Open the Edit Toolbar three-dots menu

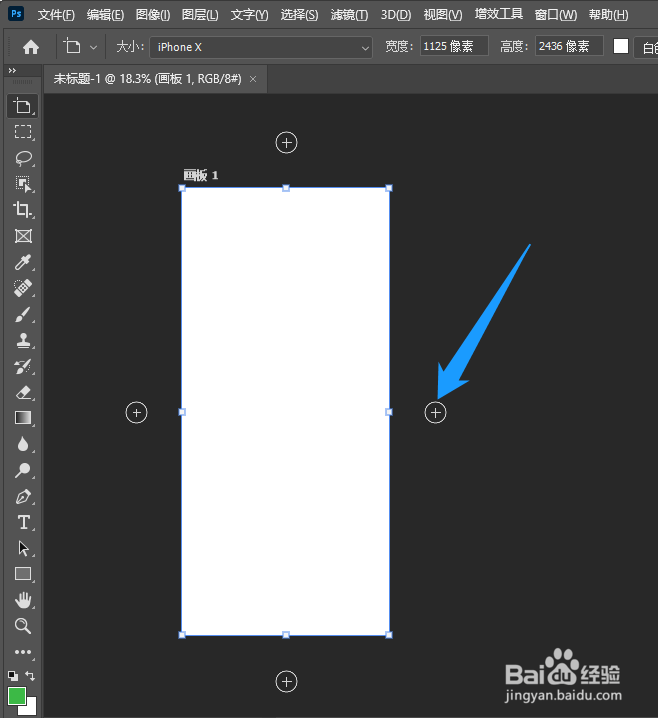(x=22, y=652)
